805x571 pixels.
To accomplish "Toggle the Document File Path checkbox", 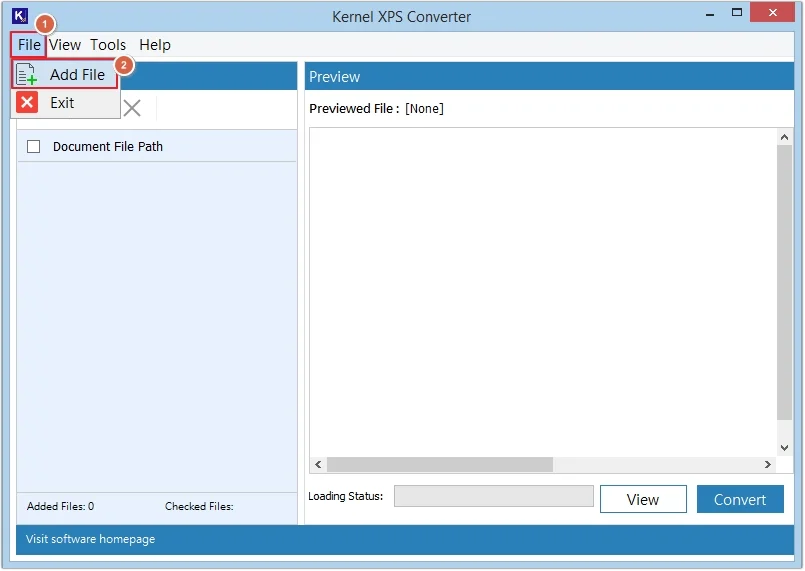I will pos(33,146).
